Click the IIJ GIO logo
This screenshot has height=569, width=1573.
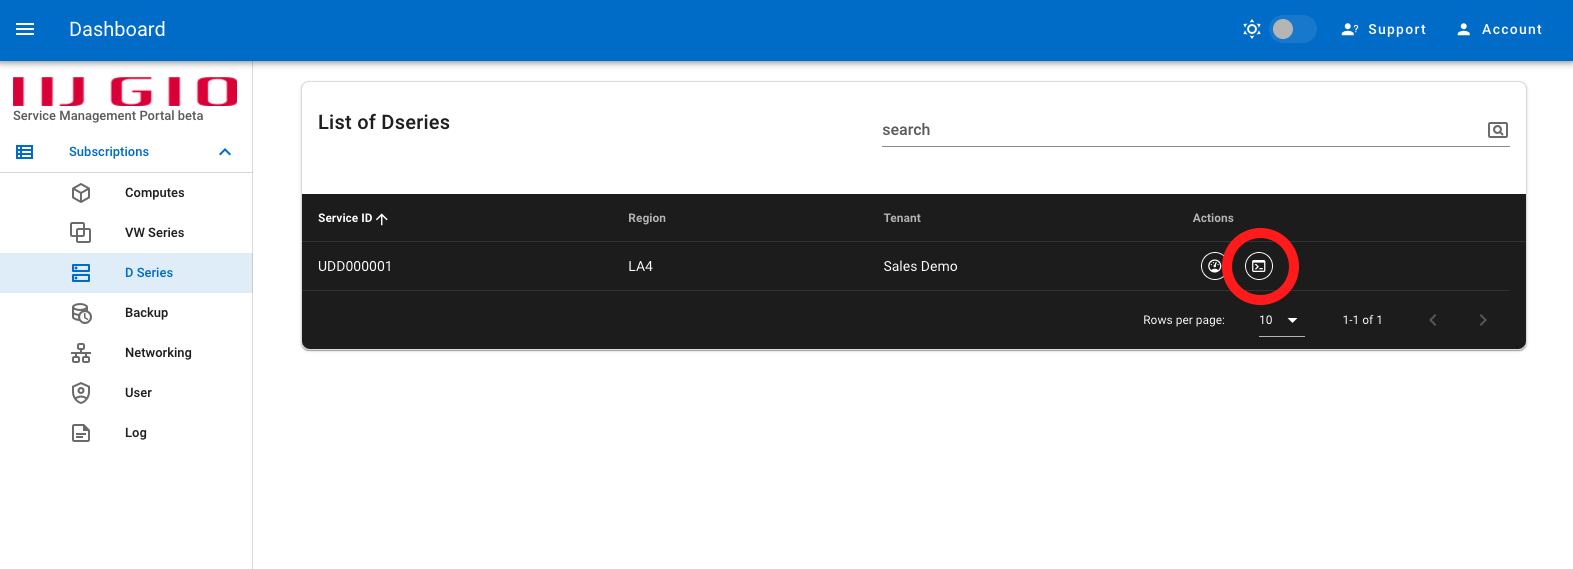pyautogui.click(x=125, y=91)
